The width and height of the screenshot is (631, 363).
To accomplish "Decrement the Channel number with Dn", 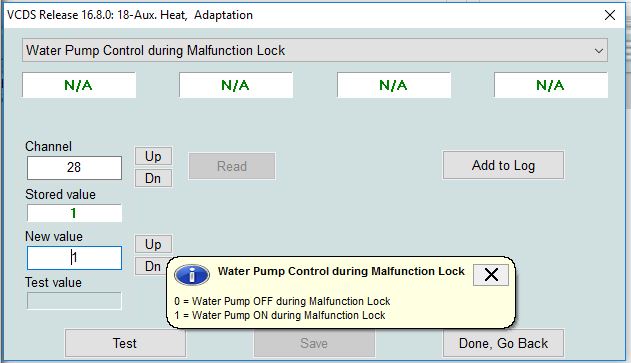I will pyautogui.click(x=153, y=178).
